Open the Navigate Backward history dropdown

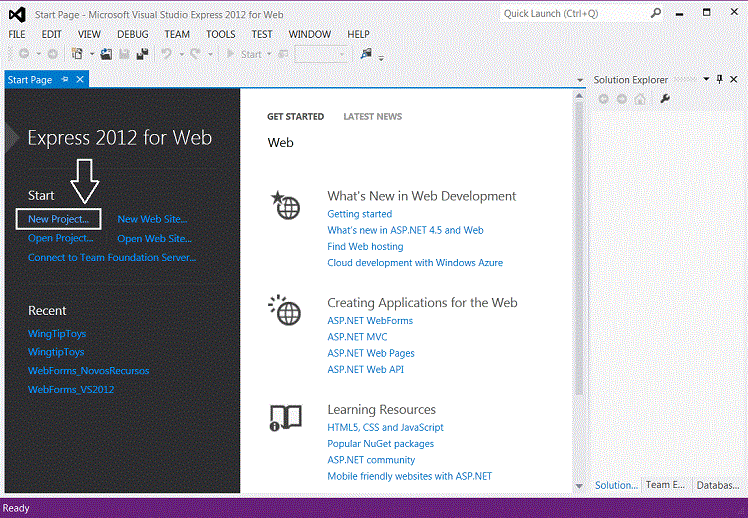[x=39, y=54]
